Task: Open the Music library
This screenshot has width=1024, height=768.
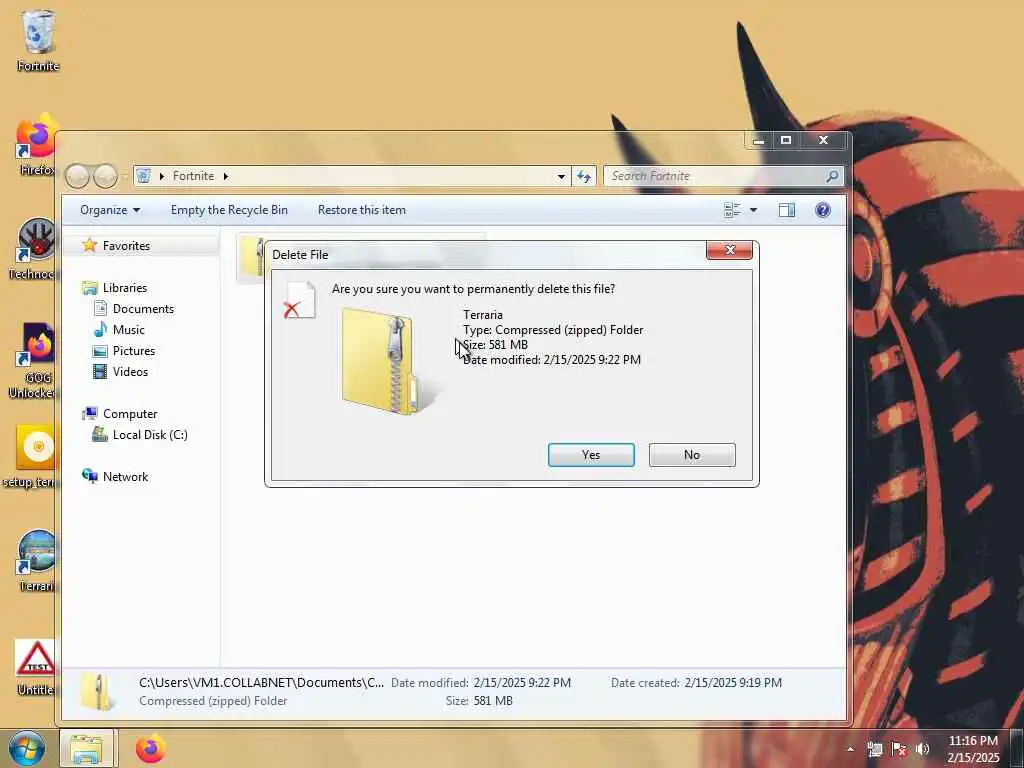Action: click(x=129, y=329)
